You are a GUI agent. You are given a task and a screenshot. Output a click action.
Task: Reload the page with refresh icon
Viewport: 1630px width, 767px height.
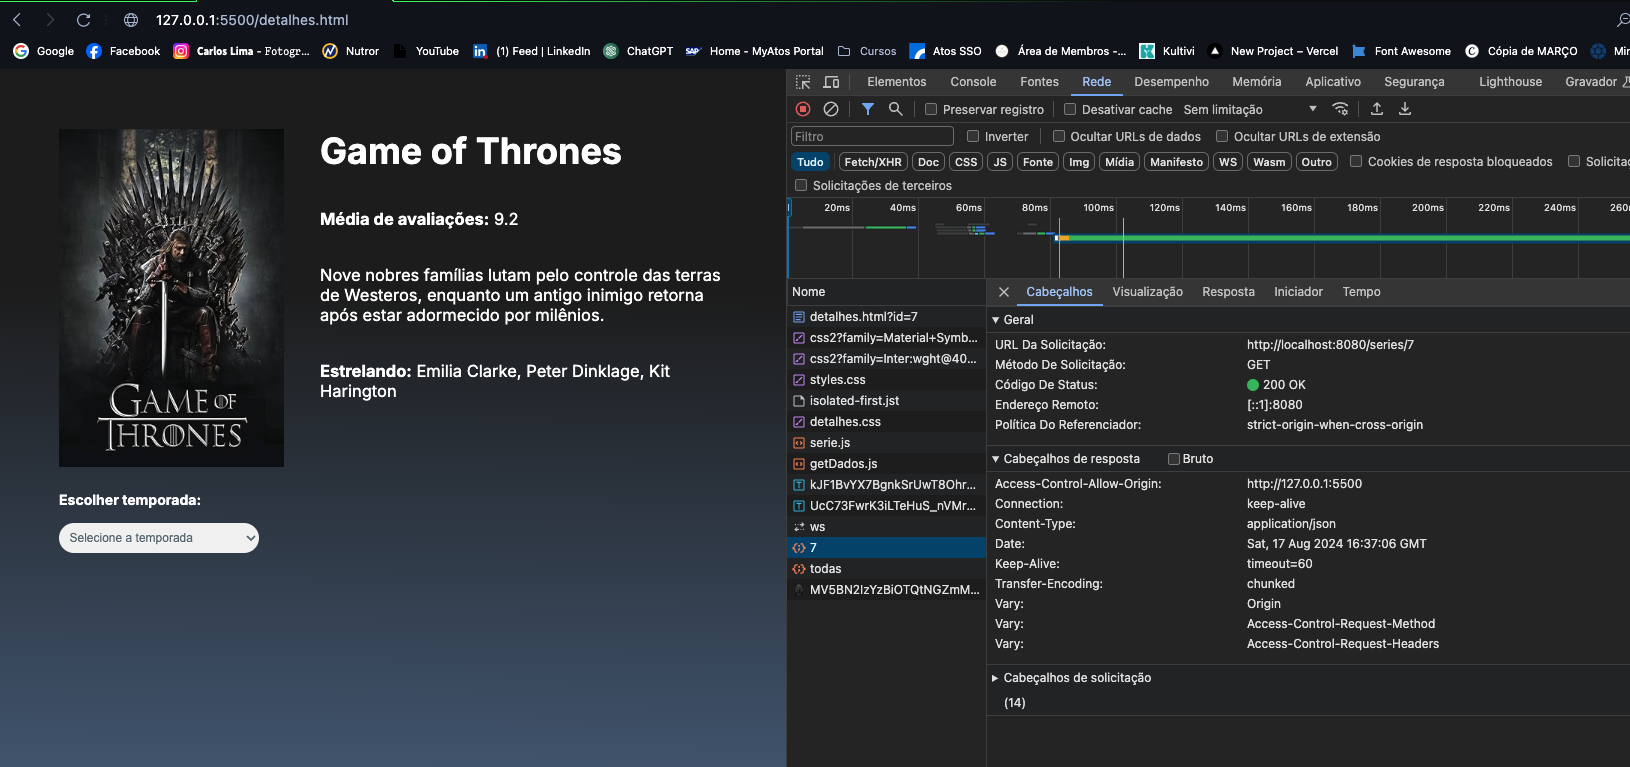pos(84,20)
